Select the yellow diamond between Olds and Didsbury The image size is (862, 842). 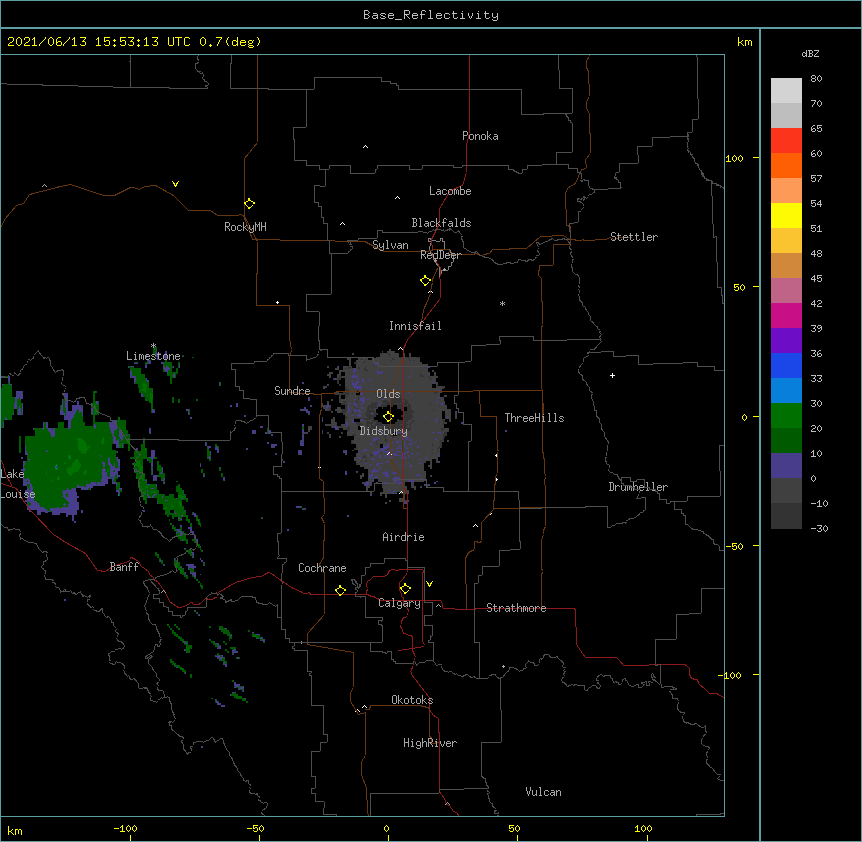point(388,416)
